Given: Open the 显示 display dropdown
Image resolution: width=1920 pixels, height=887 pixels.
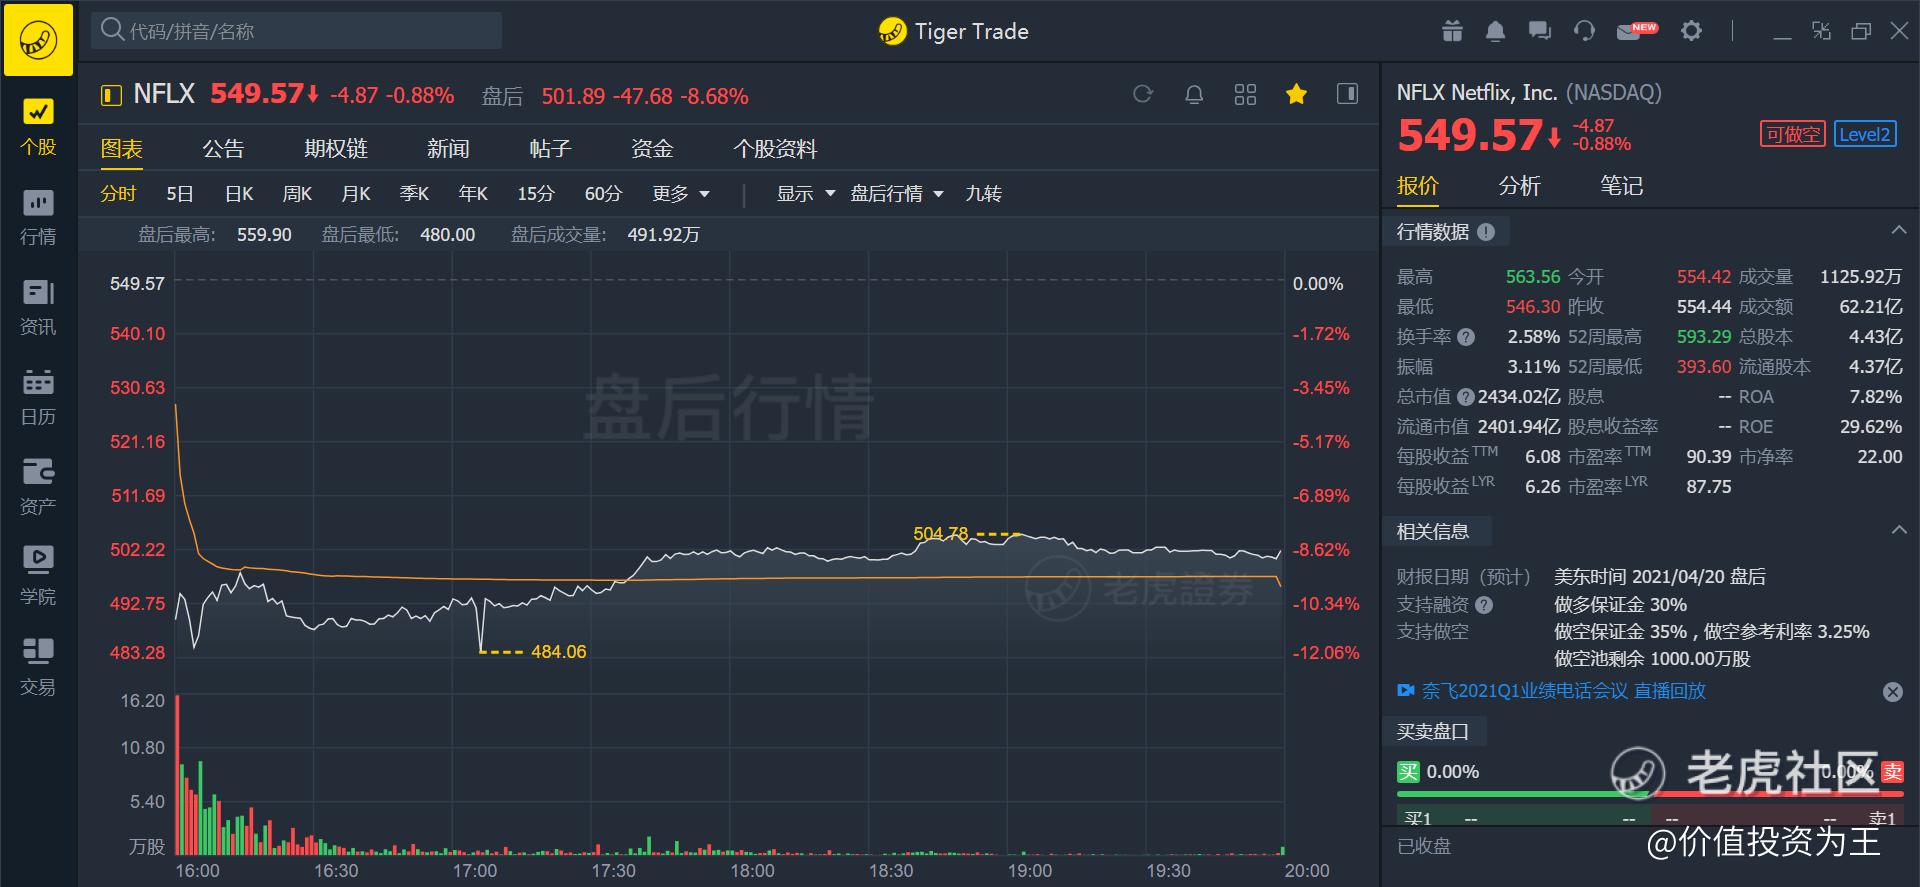Looking at the screenshot, I should (x=806, y=194).
